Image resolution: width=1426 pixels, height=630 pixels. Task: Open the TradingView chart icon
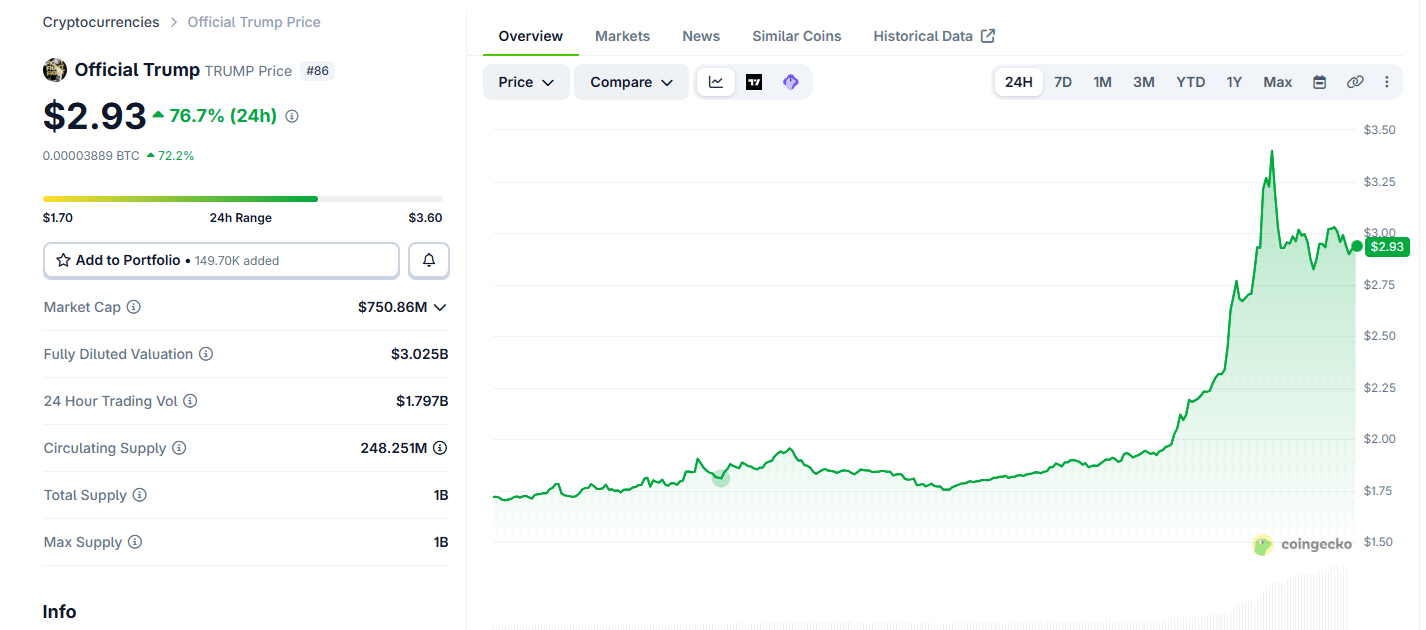[754, 82]
